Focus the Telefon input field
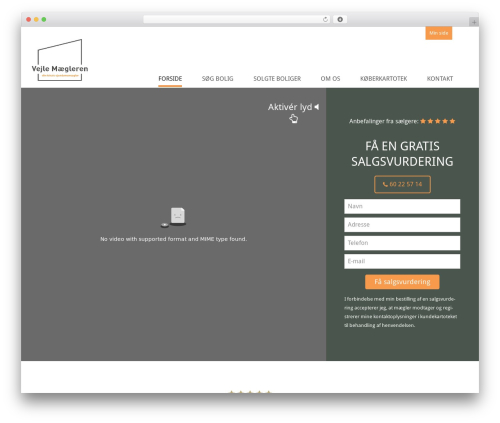The image size is (500, 423). click(x=402, y=243)
